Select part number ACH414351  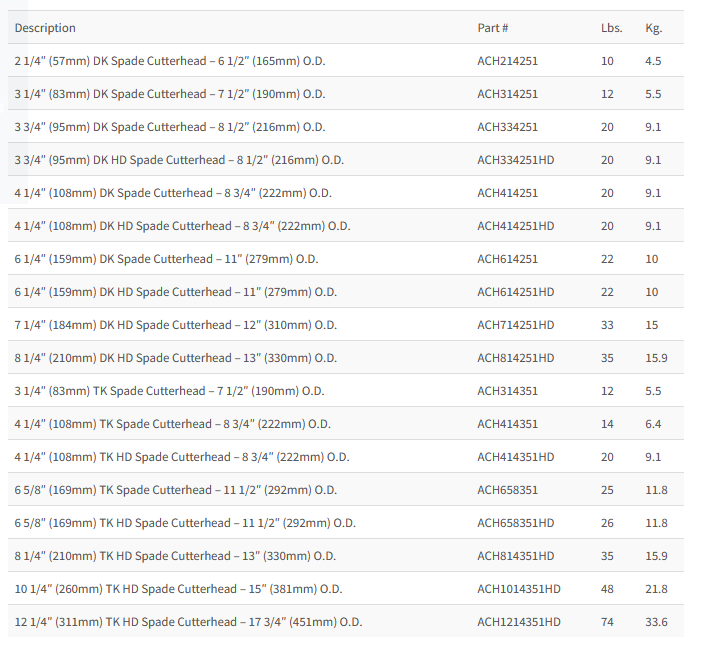pyautogui.click(x=507, y=424)
